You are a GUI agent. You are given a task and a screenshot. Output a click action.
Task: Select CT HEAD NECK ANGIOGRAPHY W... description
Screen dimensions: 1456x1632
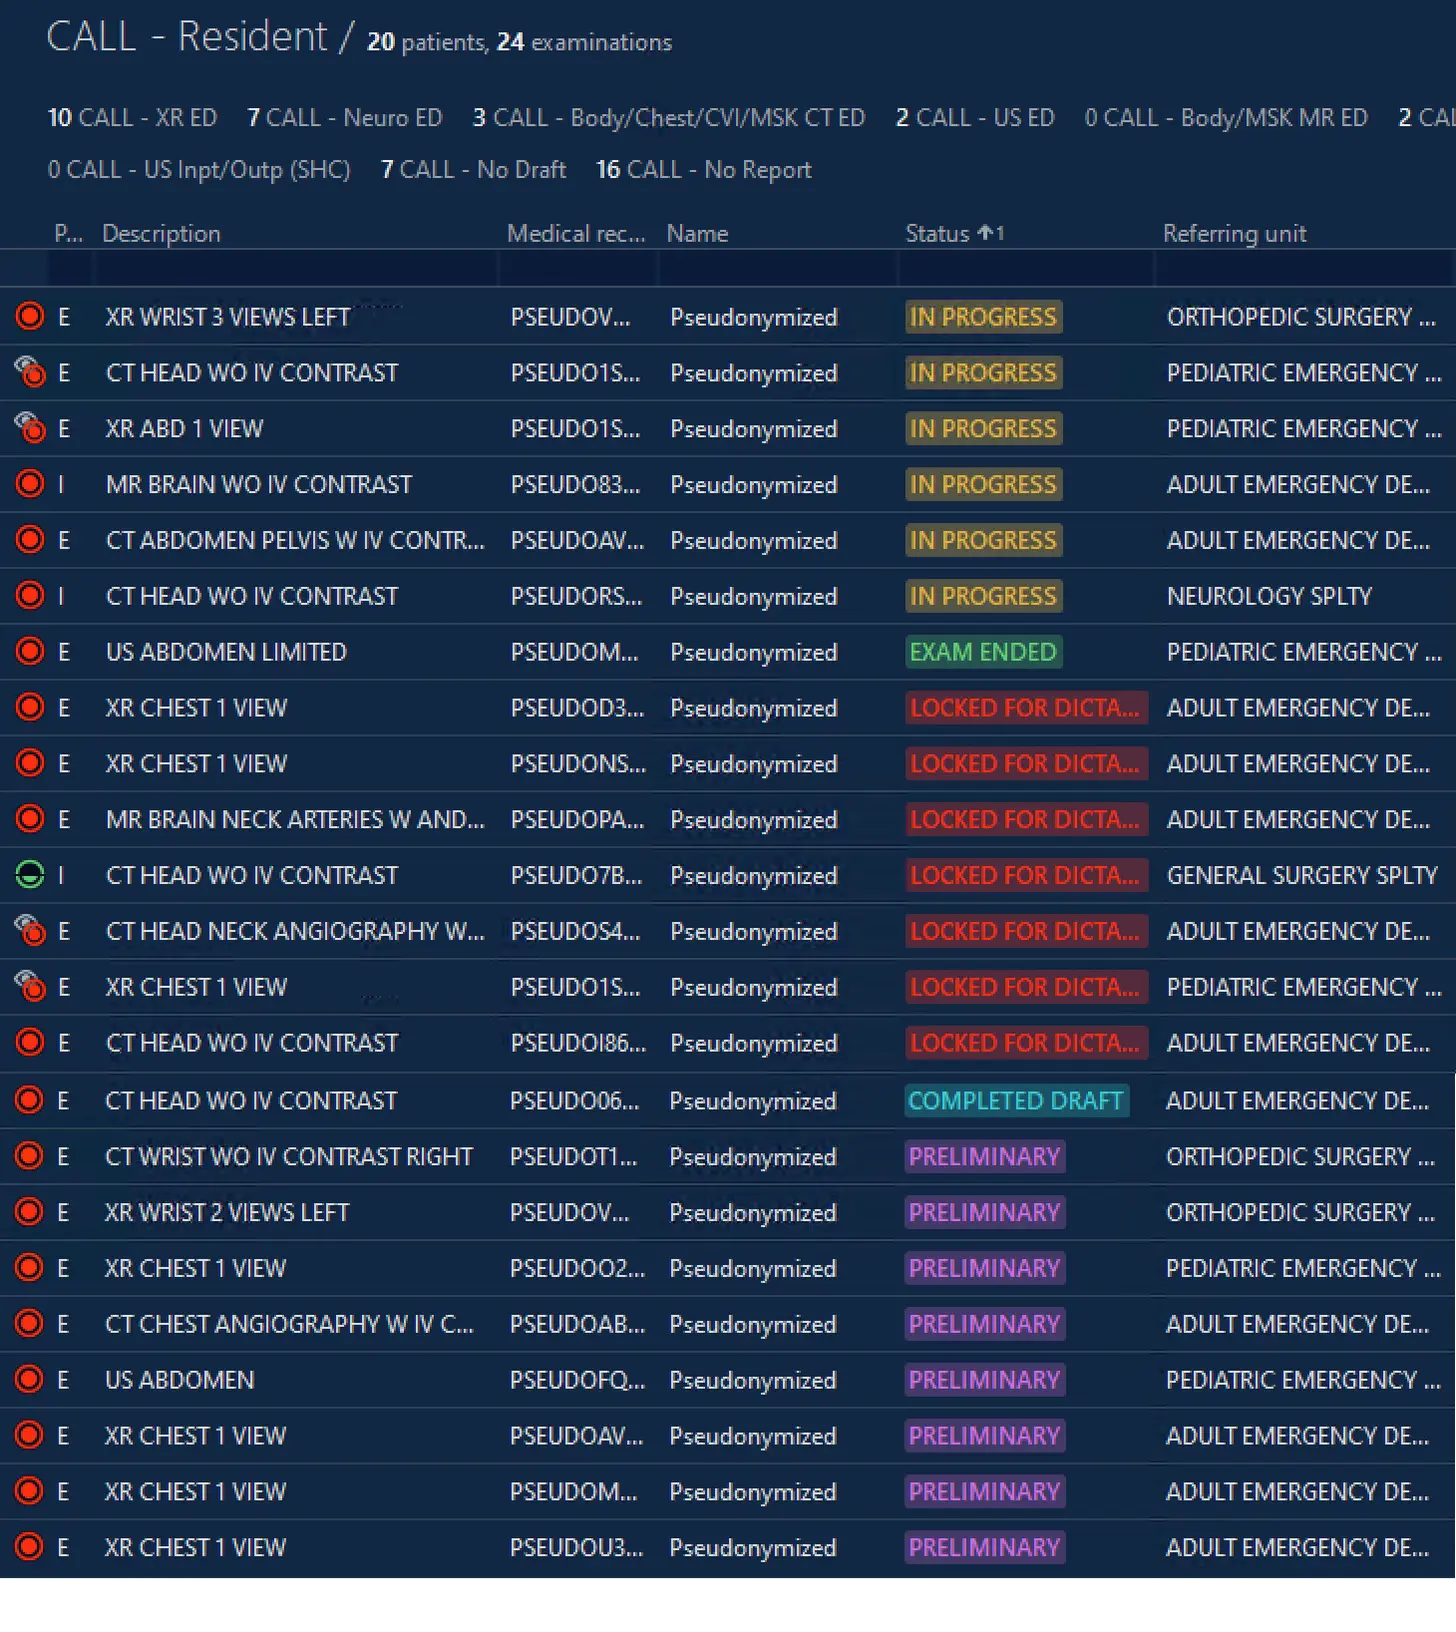coord(295,932)
